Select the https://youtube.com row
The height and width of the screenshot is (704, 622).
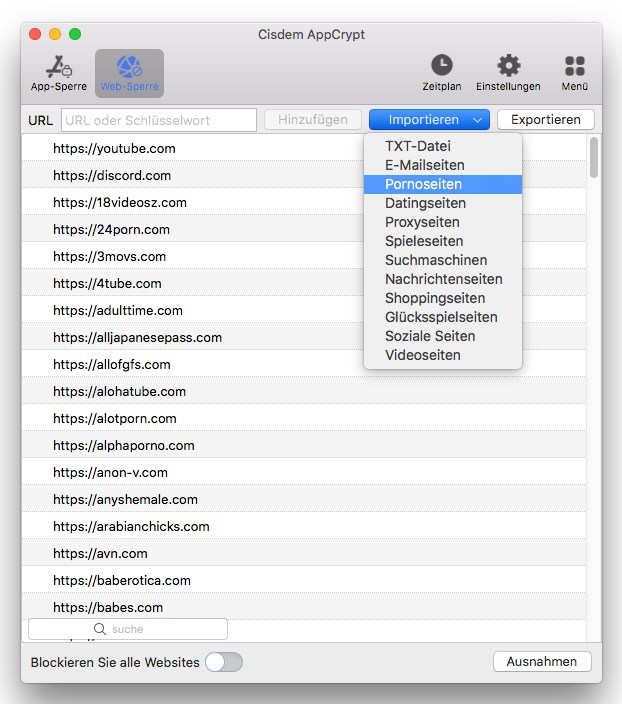[304, 149]
